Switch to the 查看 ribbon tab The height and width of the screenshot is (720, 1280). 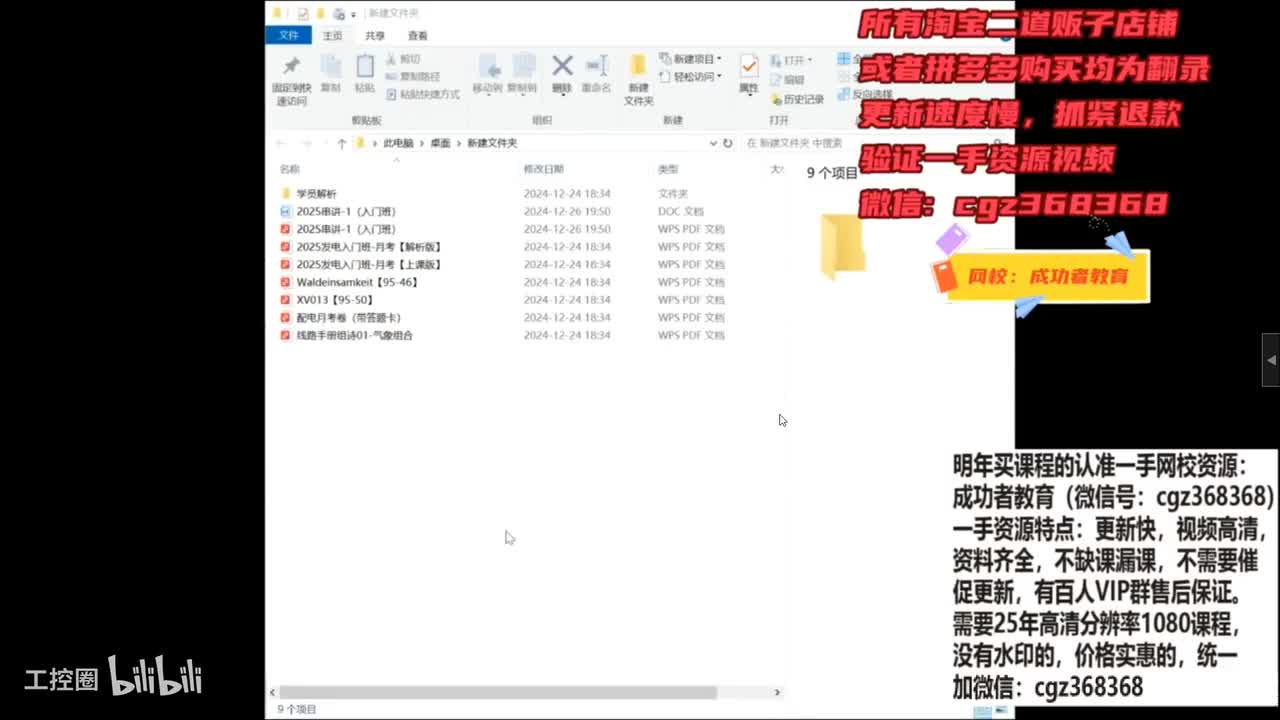coord(417,35)
